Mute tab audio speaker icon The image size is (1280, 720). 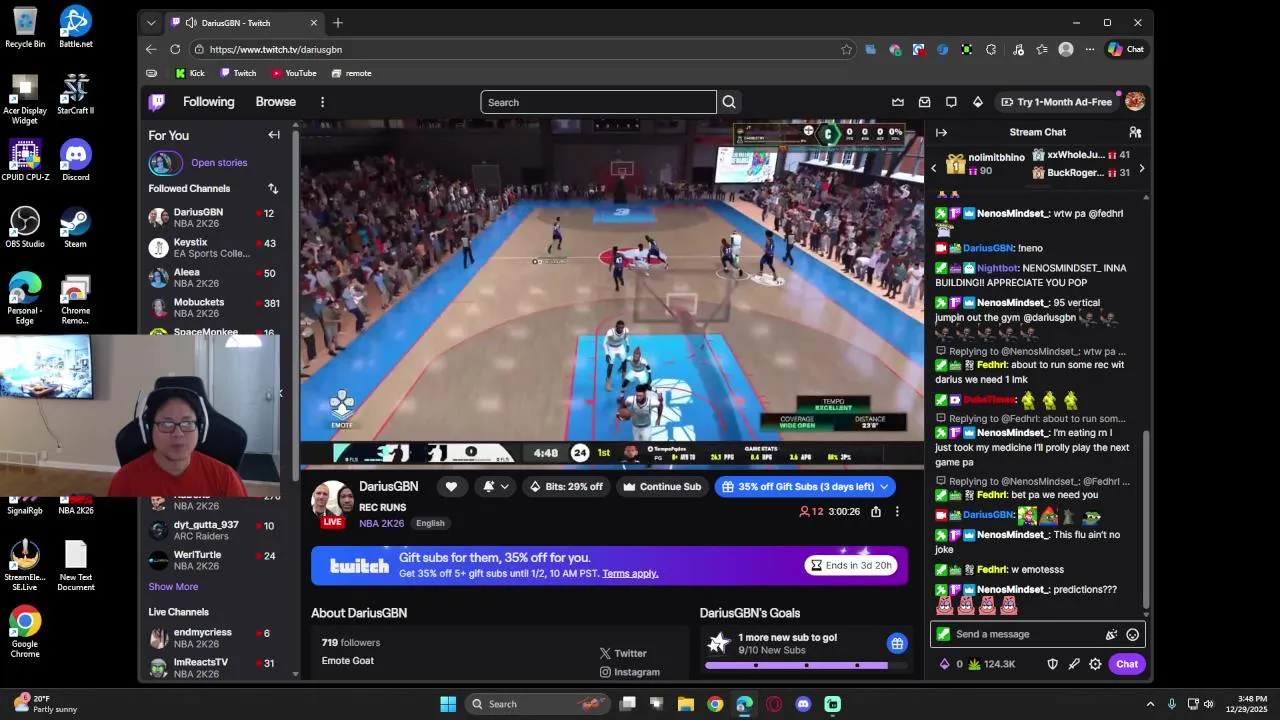click(x=191, y=22)
